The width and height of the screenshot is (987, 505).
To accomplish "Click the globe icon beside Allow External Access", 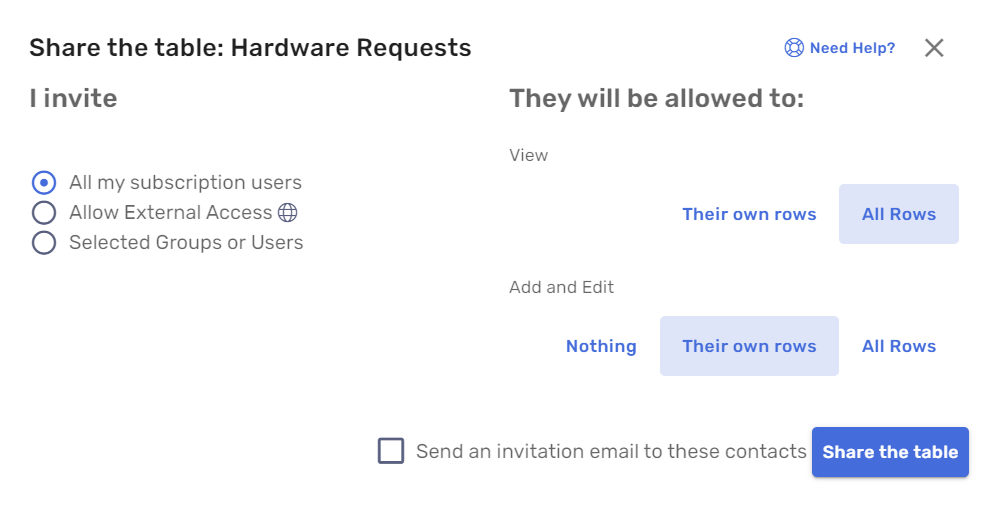I will pyautogui.click(x=288, y=213).
